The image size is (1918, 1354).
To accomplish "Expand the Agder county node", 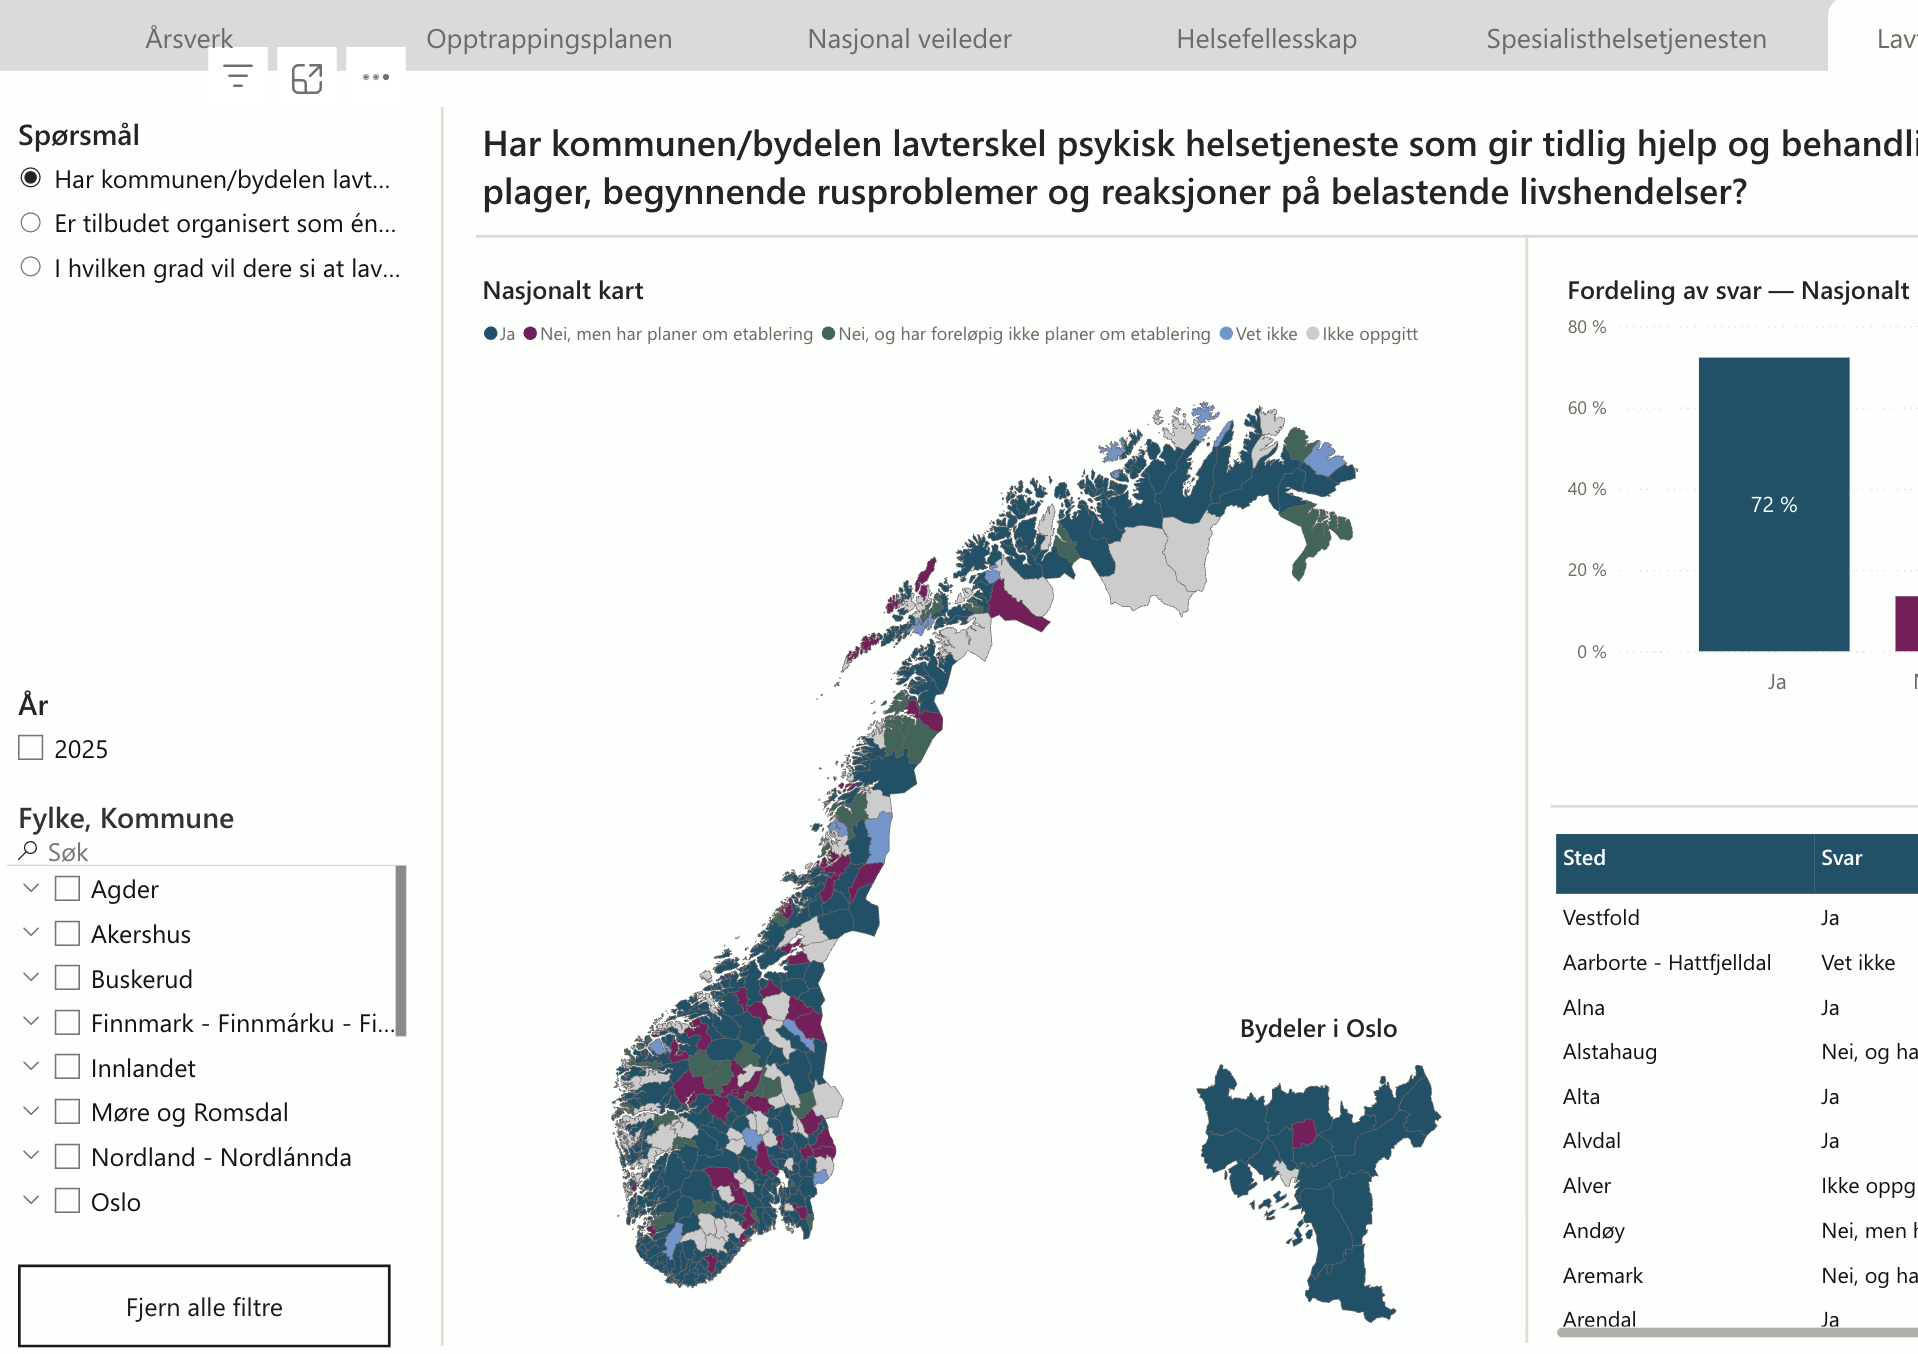I will coord(31,888).
